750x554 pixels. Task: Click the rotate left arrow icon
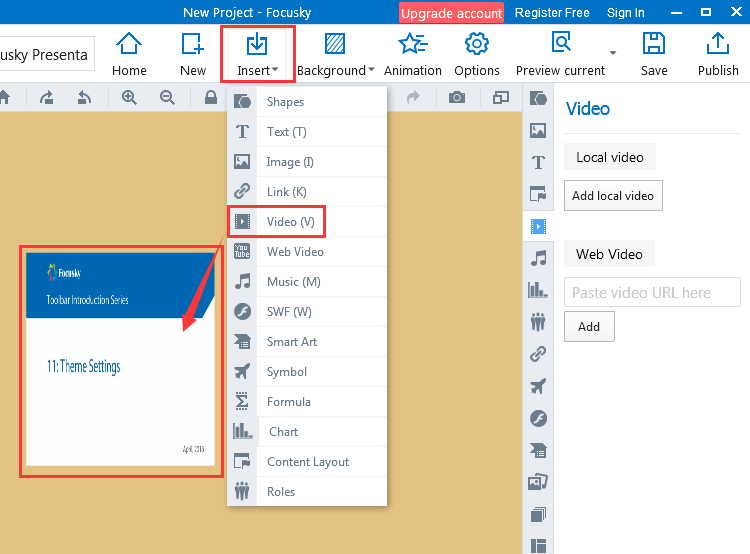coord(84,98)
